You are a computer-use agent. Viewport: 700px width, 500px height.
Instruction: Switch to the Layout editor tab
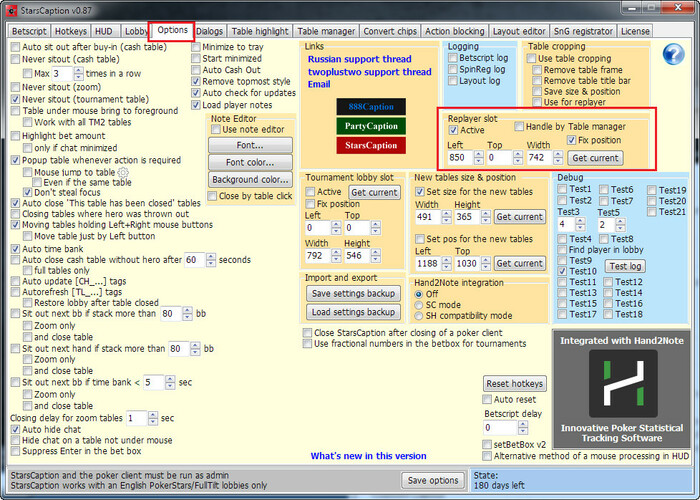tap(519, 31)
